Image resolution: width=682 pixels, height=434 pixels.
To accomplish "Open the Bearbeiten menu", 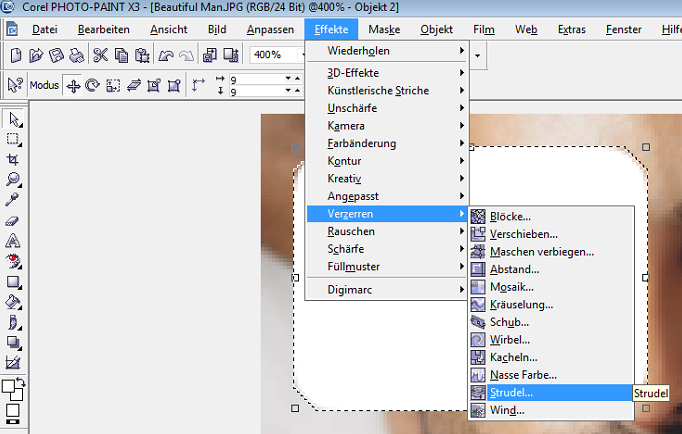I will [104, 30].
